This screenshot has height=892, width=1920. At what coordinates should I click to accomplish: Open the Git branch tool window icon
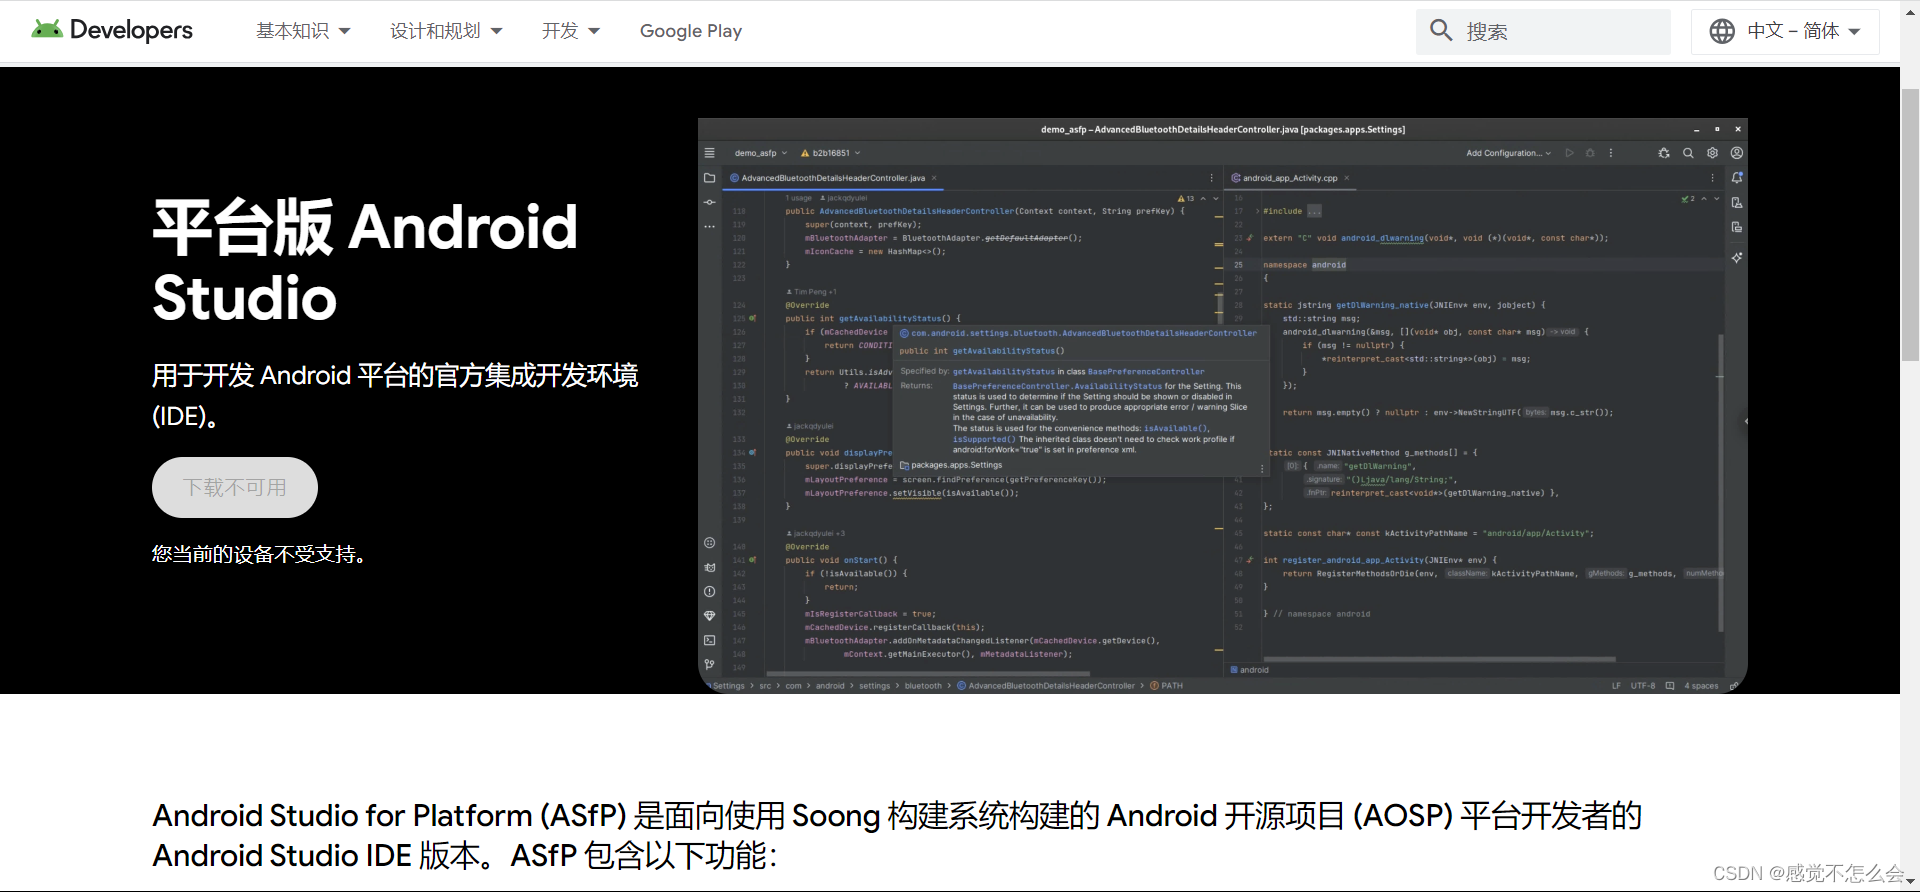(x=709, y=664)
